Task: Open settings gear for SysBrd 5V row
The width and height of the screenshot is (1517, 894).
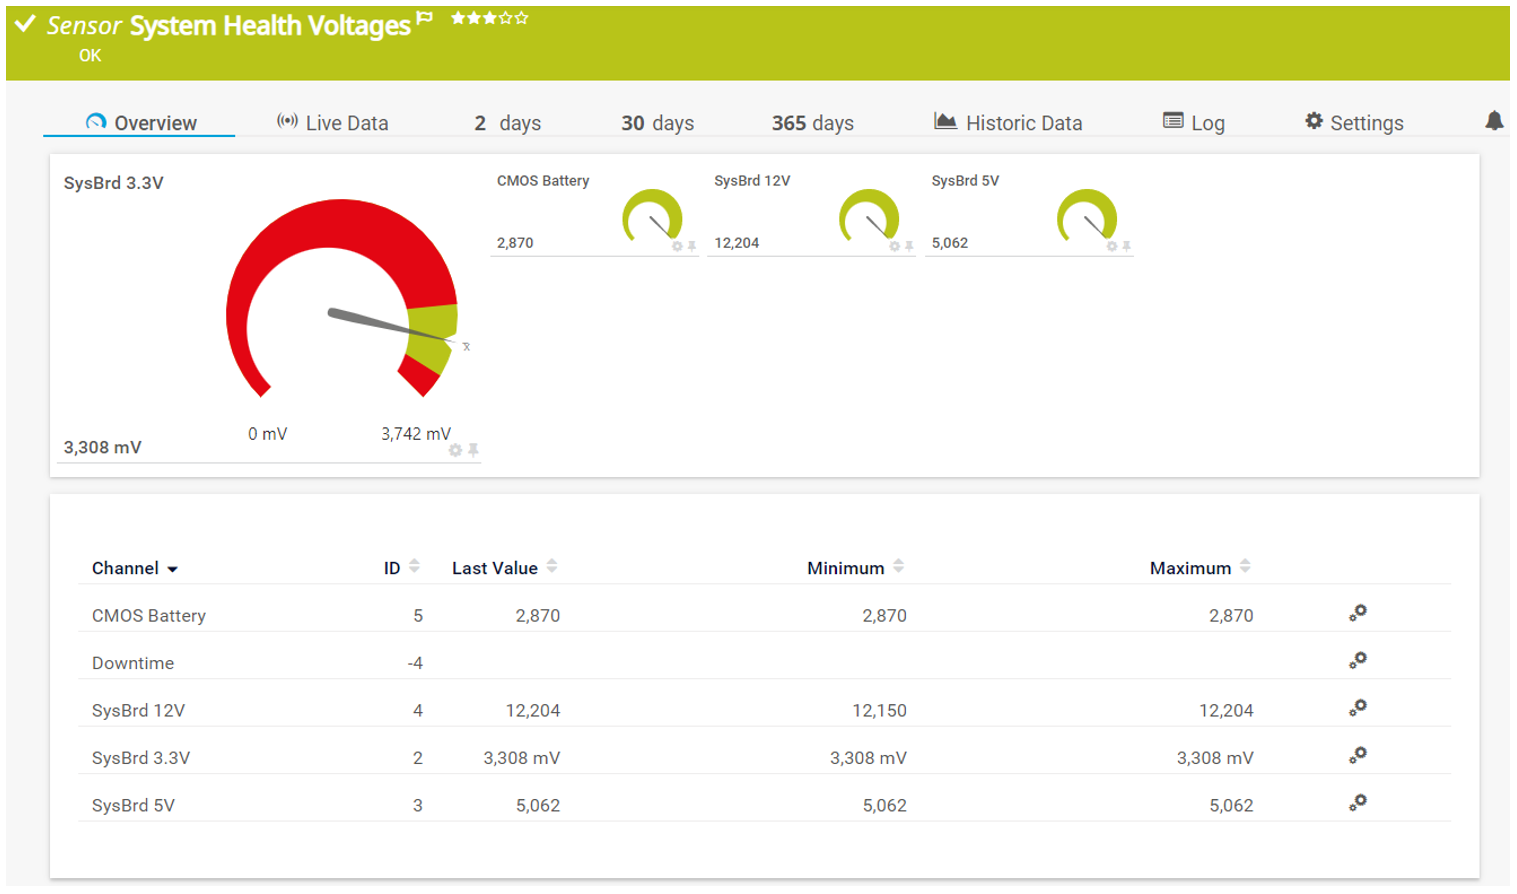Action: 1357,803
